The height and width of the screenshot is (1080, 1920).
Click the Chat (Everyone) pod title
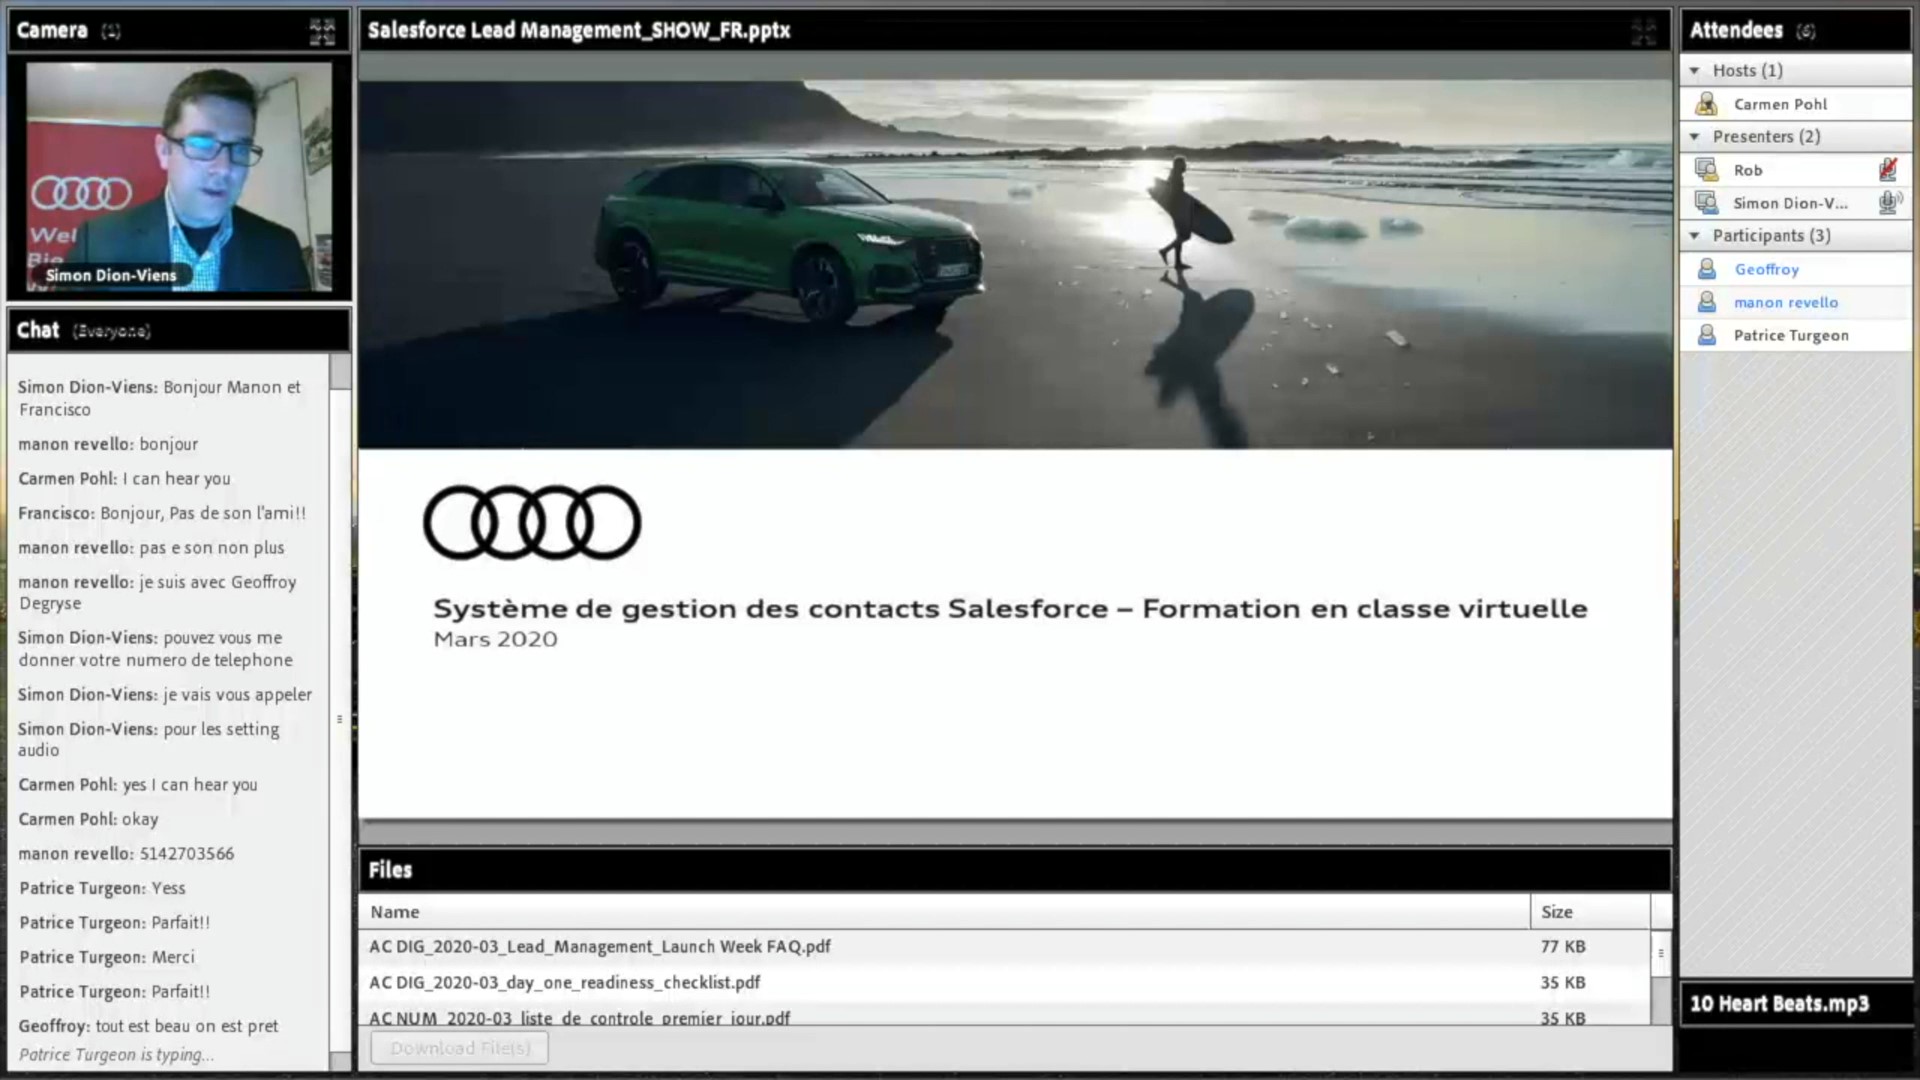[x=83, y=330]
